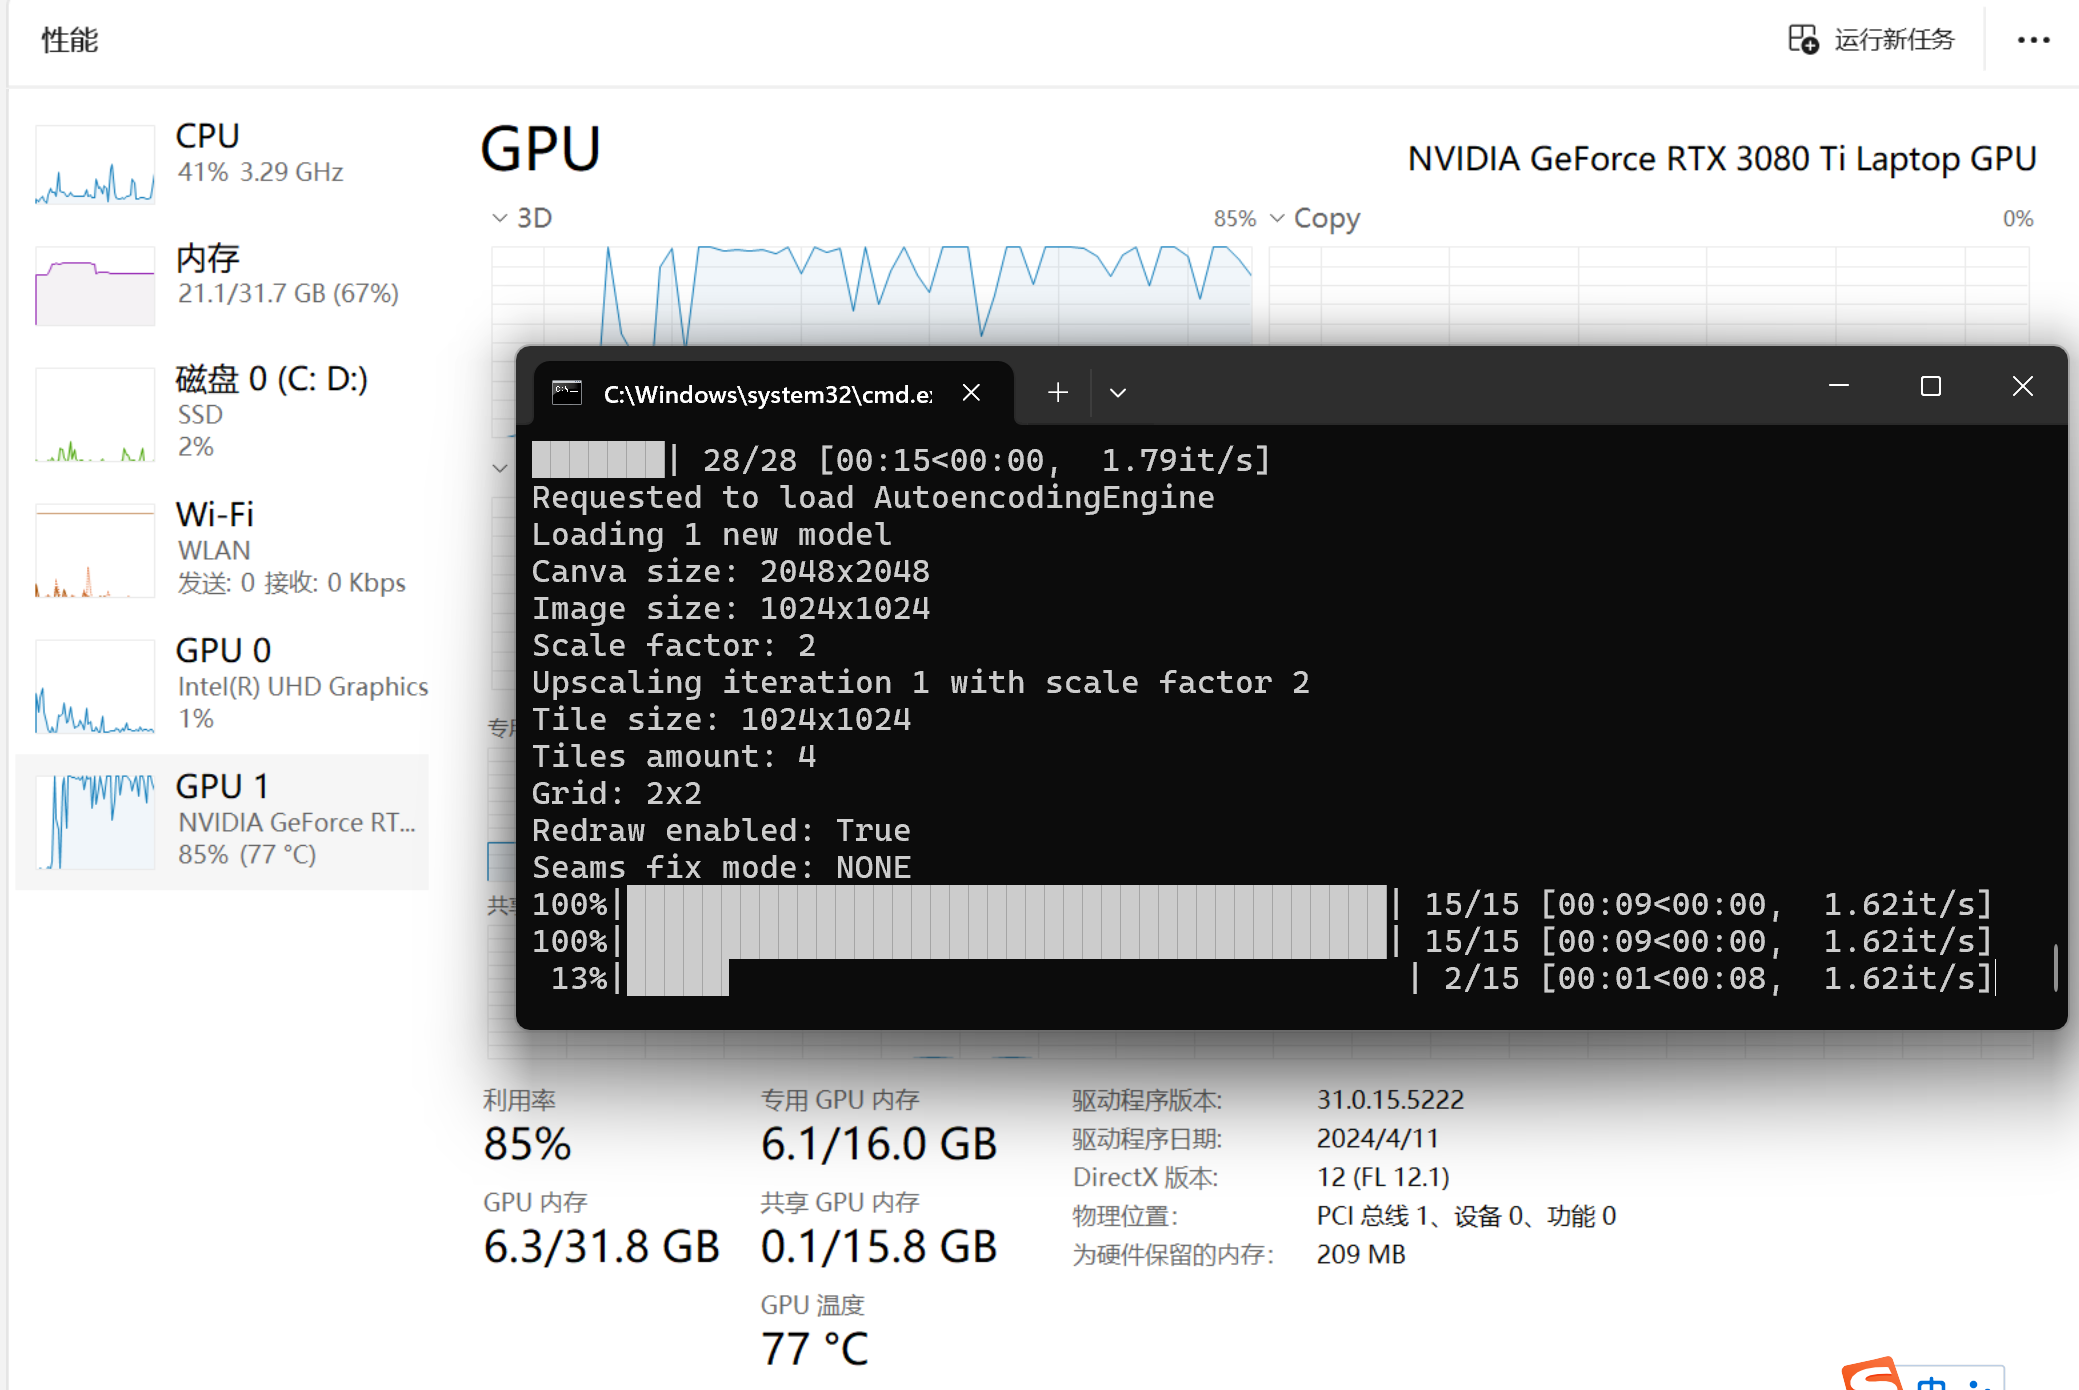Click the PCI 总线 1 location value

click(x=1466, y=1216)
